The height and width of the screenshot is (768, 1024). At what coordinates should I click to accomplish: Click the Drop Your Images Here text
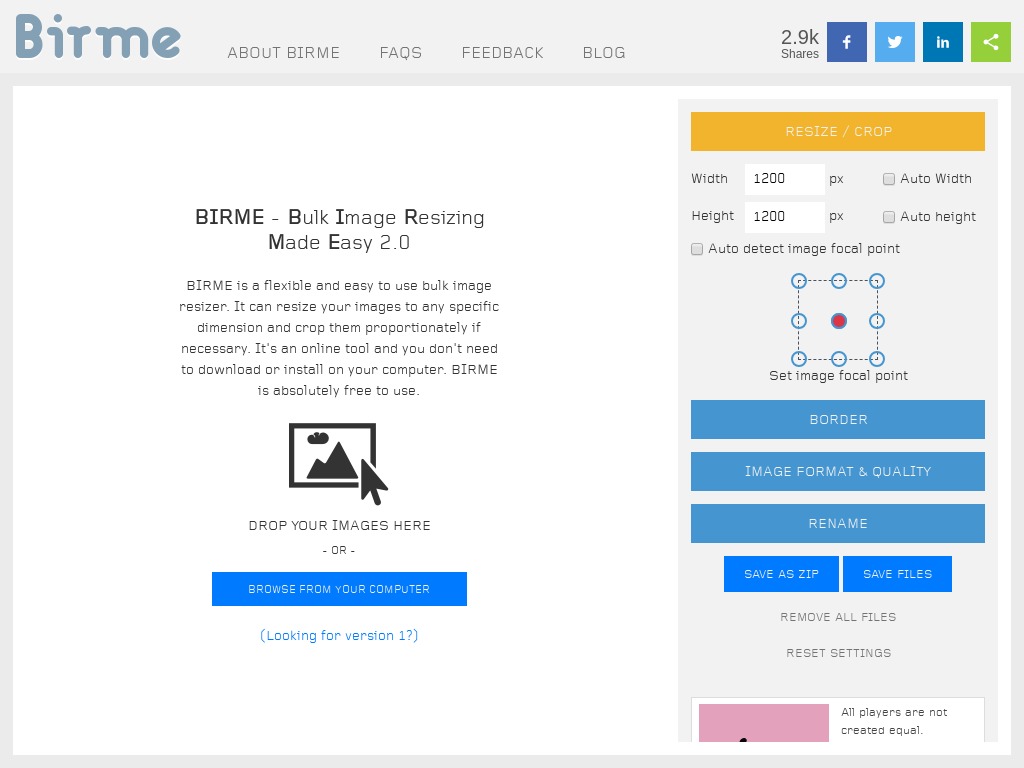[x=340, y=526]
